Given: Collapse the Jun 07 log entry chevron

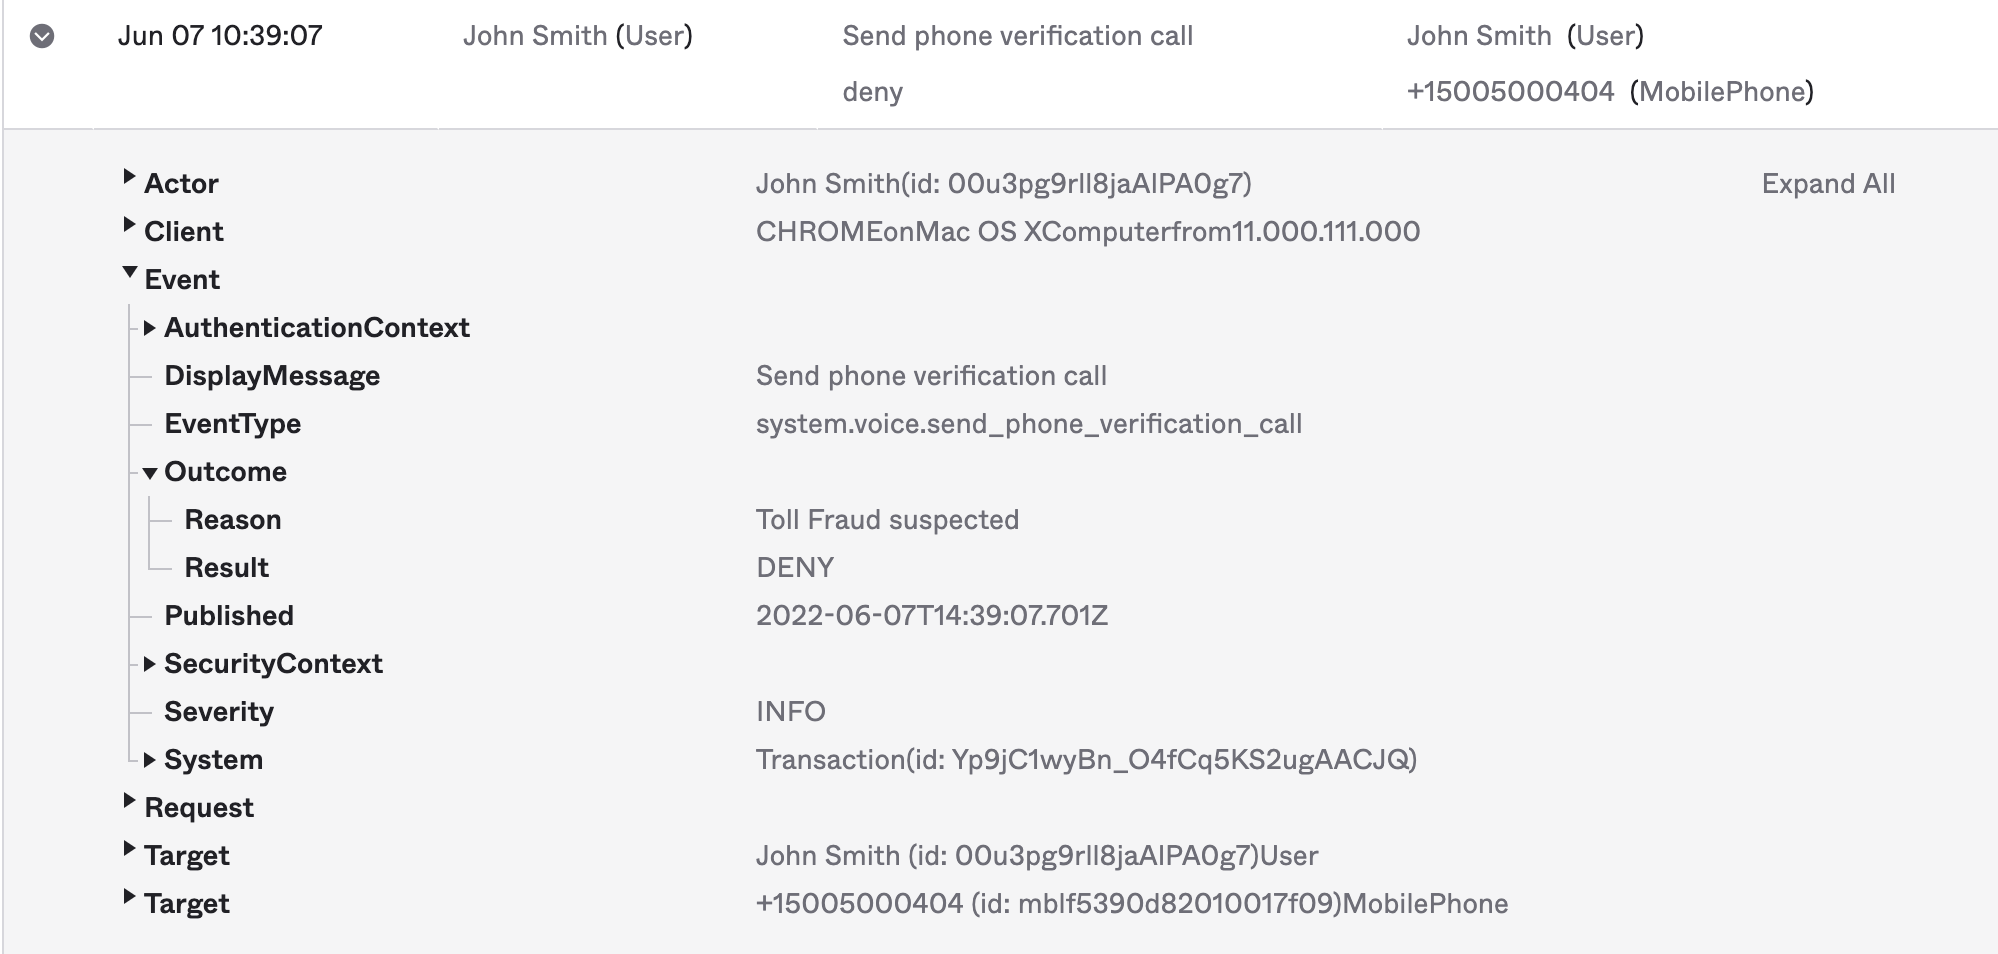Looking at the screenshot, I should coord(42,37).
